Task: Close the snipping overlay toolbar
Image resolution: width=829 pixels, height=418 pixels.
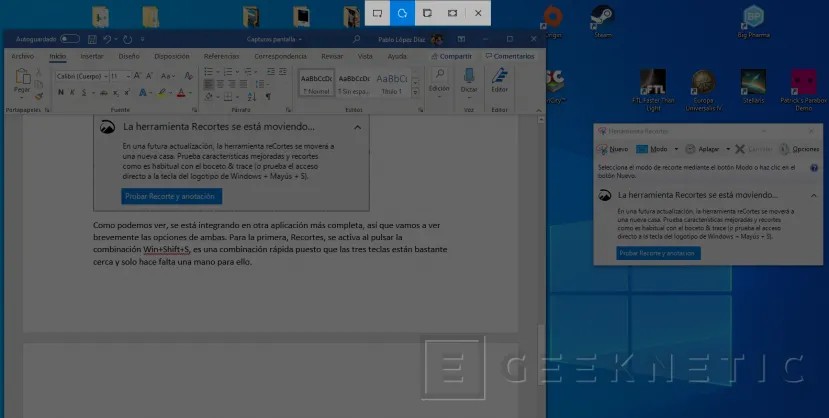Action: pos(478,13)
